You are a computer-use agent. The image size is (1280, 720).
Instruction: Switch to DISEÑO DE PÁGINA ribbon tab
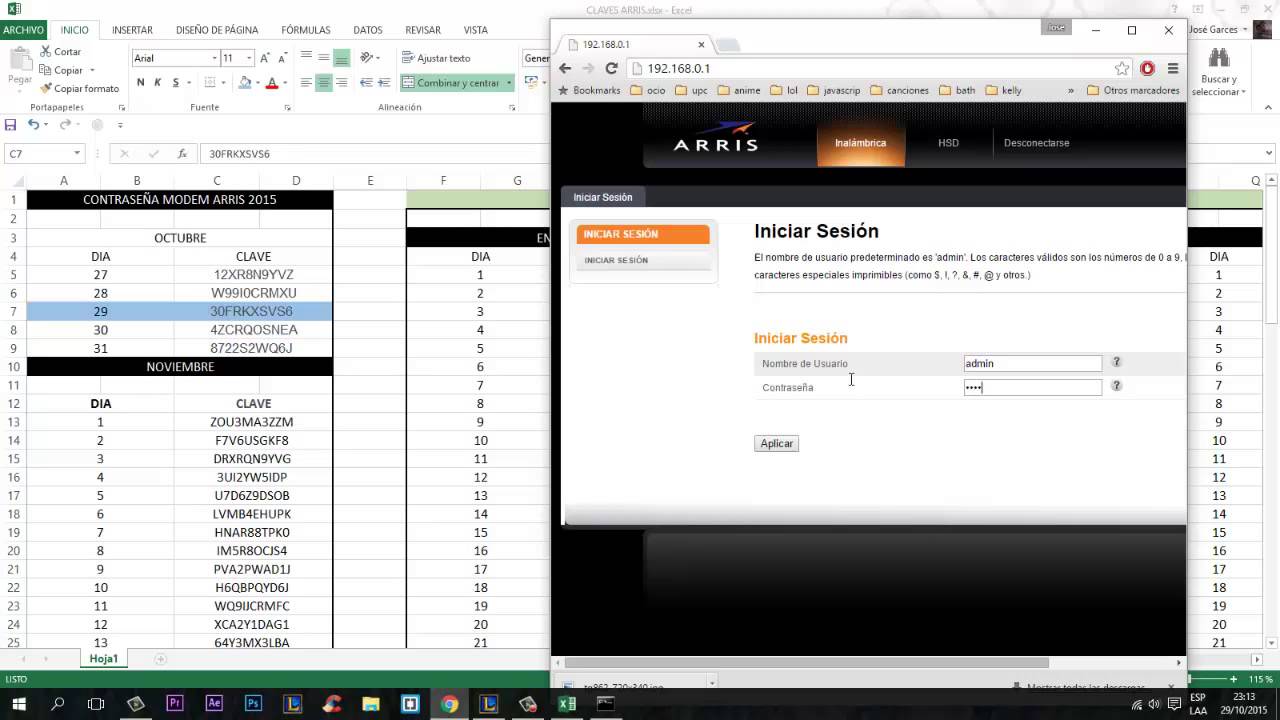(217, 30)
